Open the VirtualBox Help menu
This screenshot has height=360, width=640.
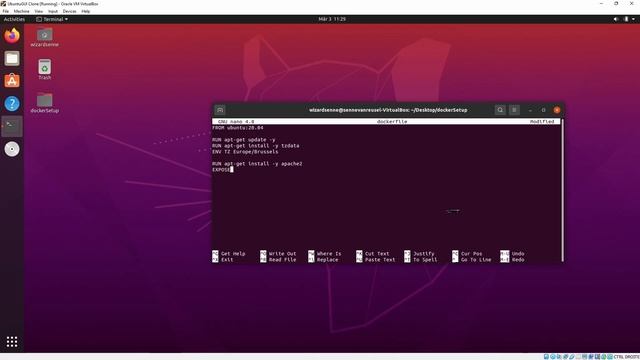tap(86, 11)
